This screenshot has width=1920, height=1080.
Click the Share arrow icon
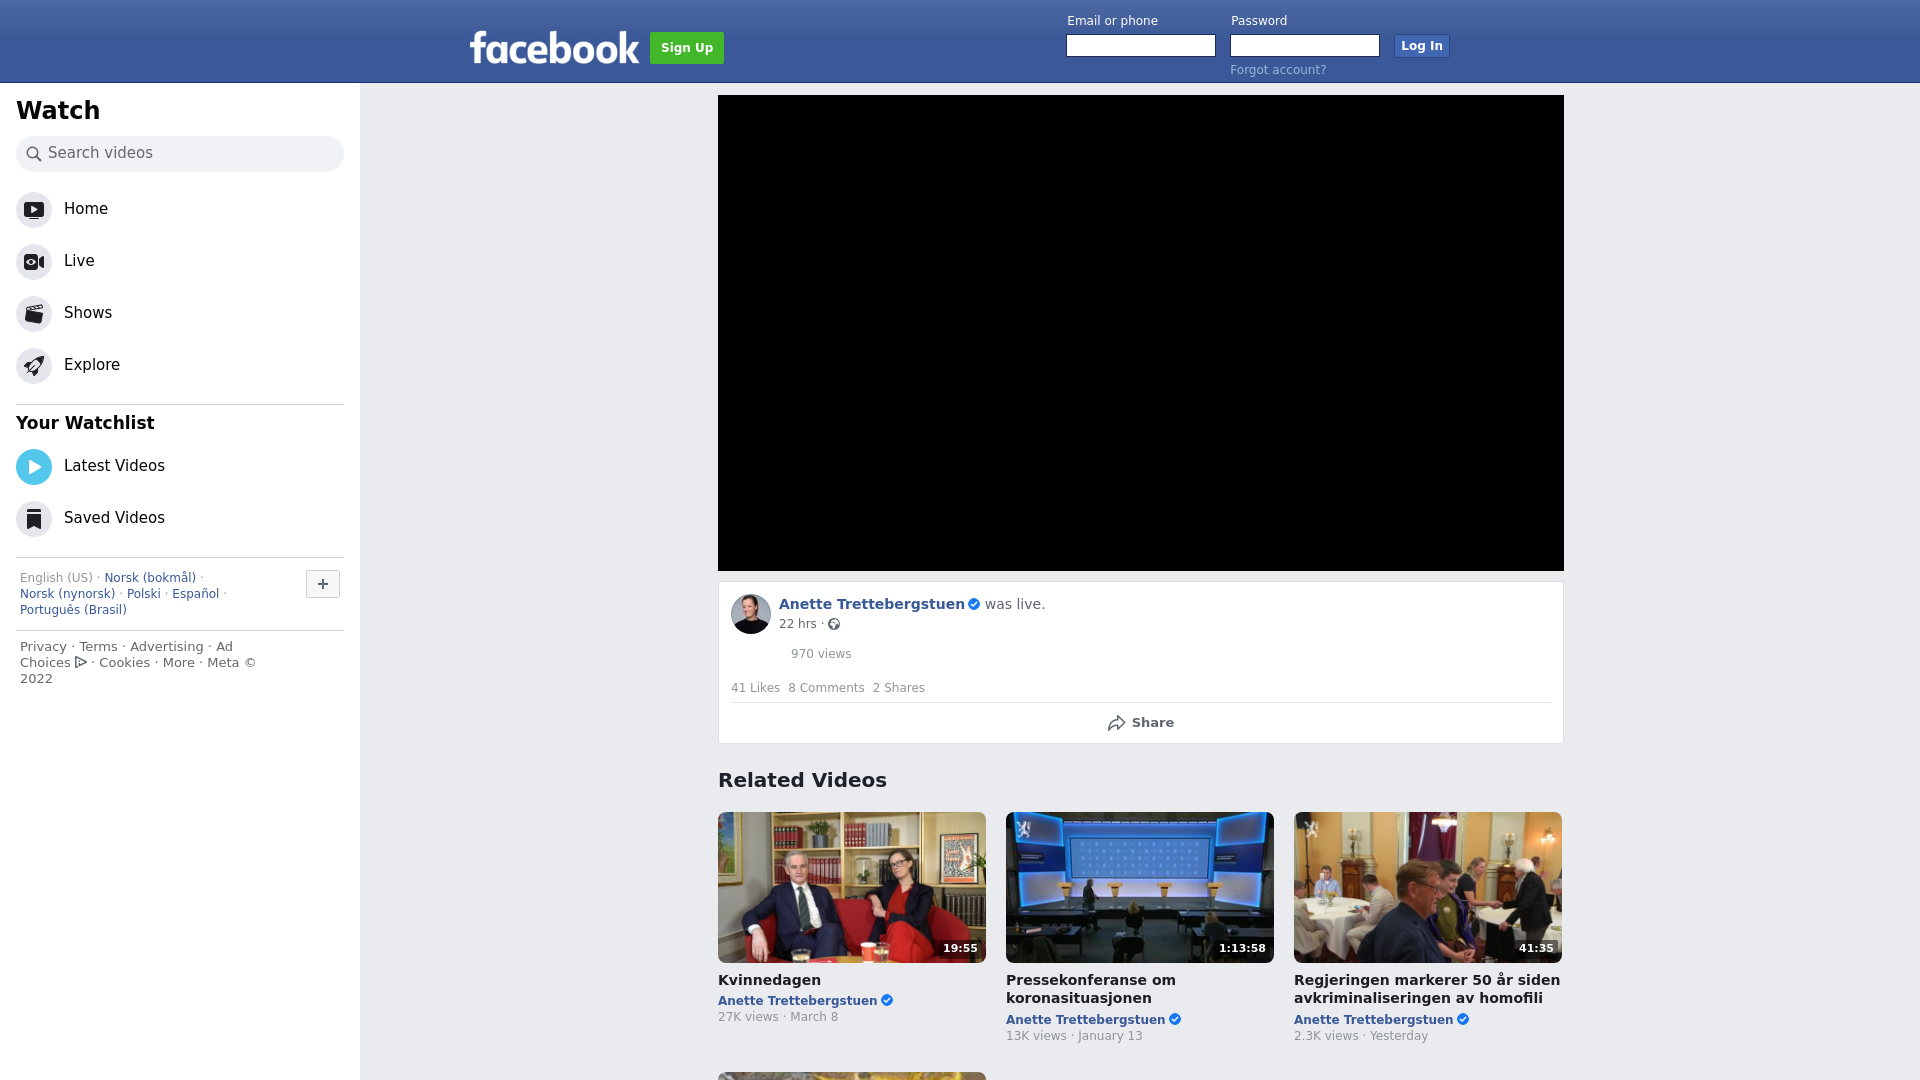(x=1117, y=723)
